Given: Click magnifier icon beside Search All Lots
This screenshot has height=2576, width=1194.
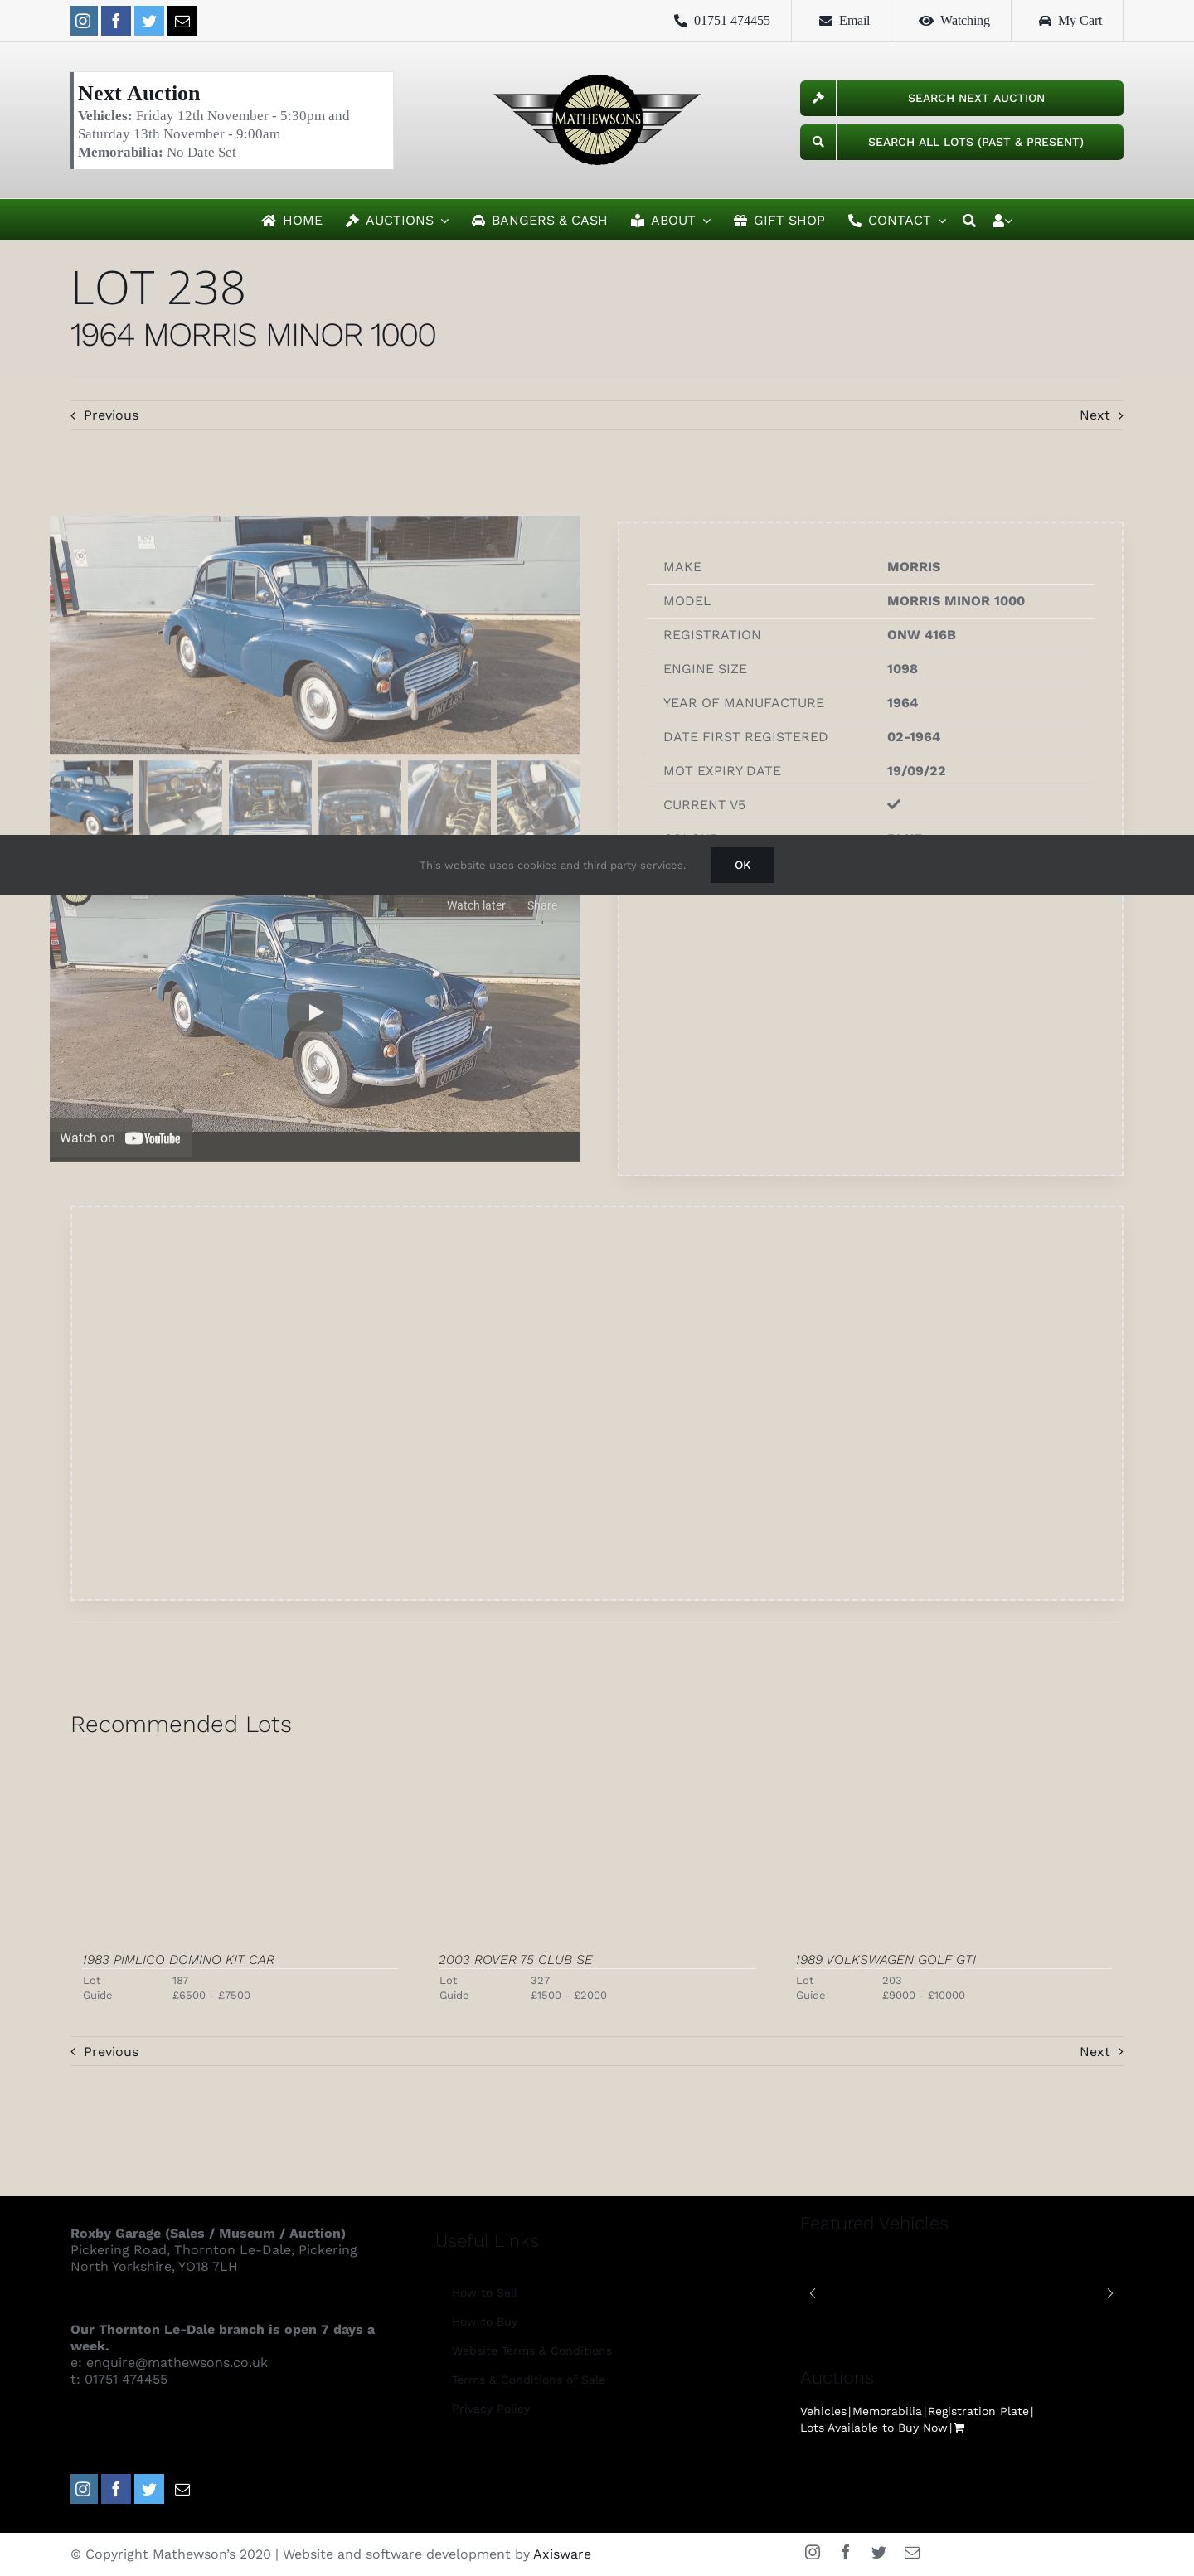Looking at the screenshot, I should pos(818,142).
